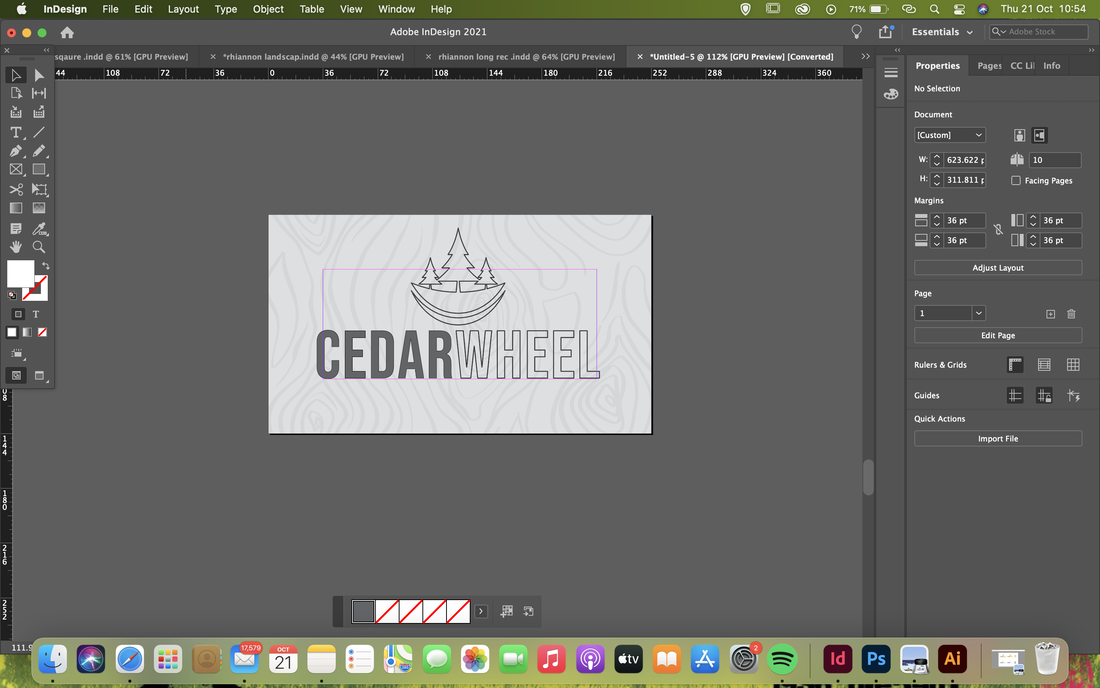Image resolution: width=1100 pixels, height=688 pixels.
Task: Click the Adjust Layout button
Action: pos(998,268)
